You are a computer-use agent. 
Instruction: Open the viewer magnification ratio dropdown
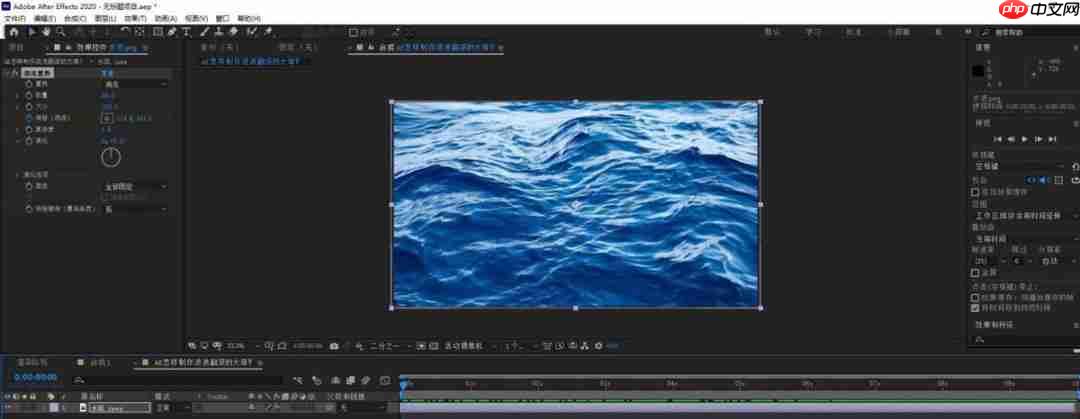[236, 345]
